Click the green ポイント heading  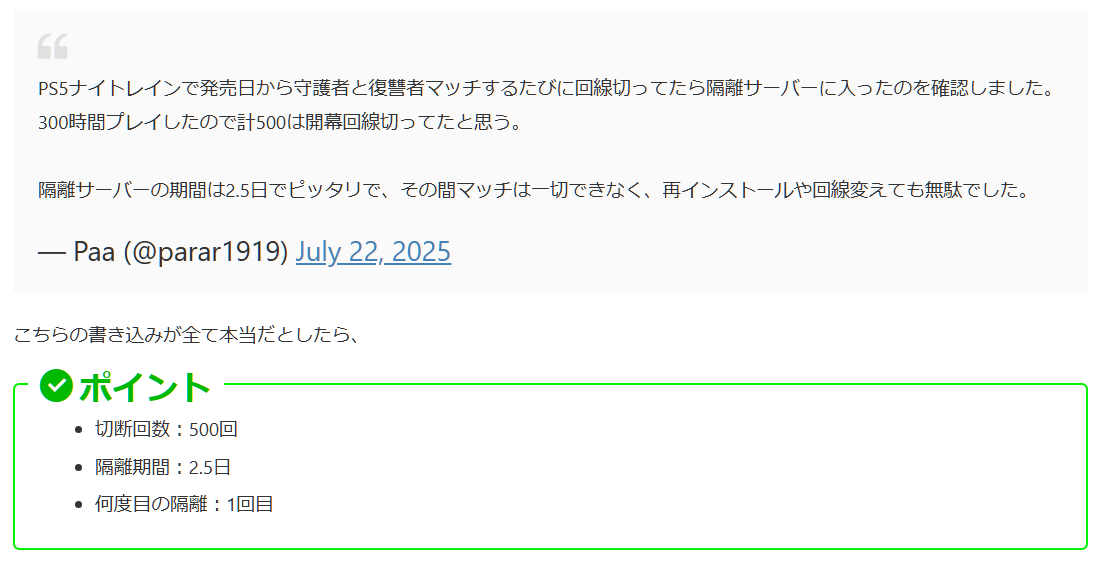pyautogui.click(x=145, y=388)
